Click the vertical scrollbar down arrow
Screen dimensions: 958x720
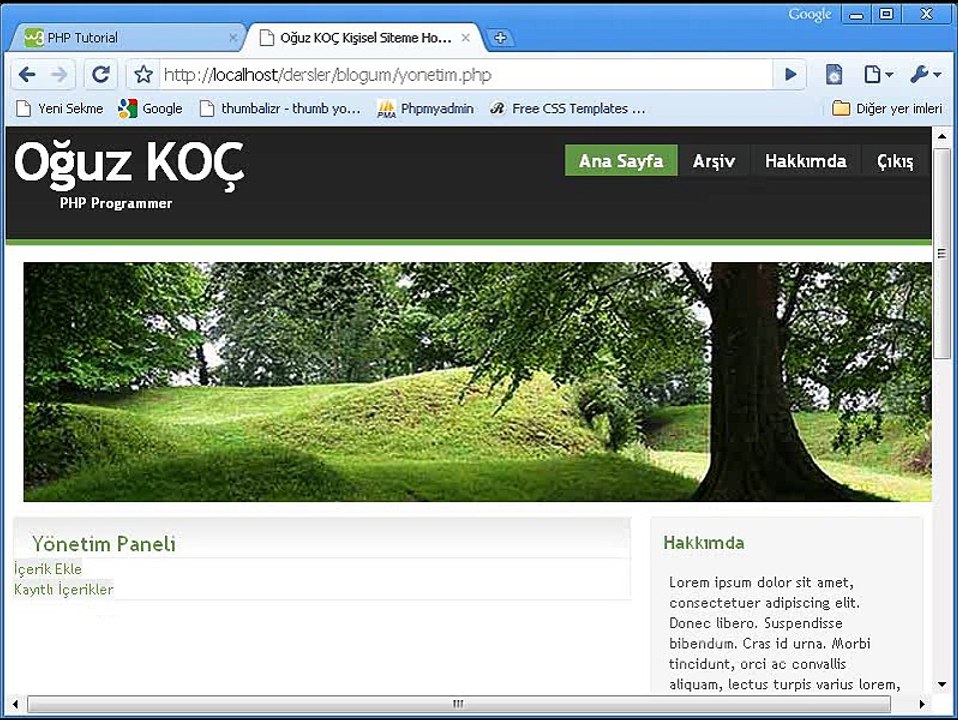pos(942,685)
